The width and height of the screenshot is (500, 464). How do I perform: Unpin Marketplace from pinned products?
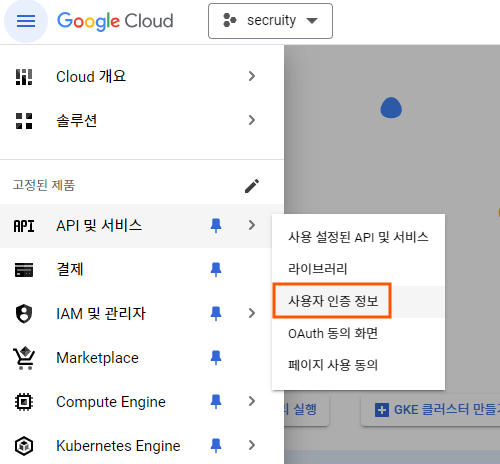pos(216,358)
